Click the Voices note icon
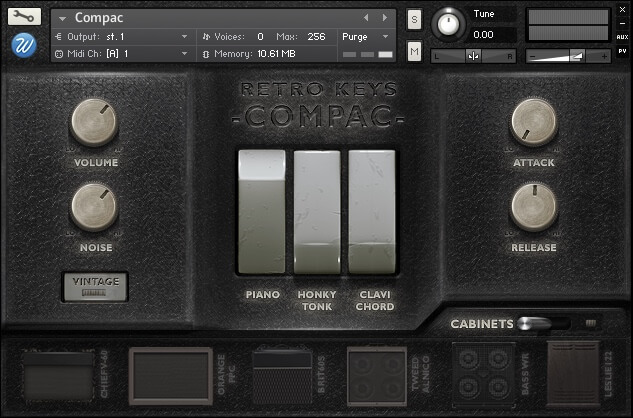633x418 pixels. coord(206,37)
